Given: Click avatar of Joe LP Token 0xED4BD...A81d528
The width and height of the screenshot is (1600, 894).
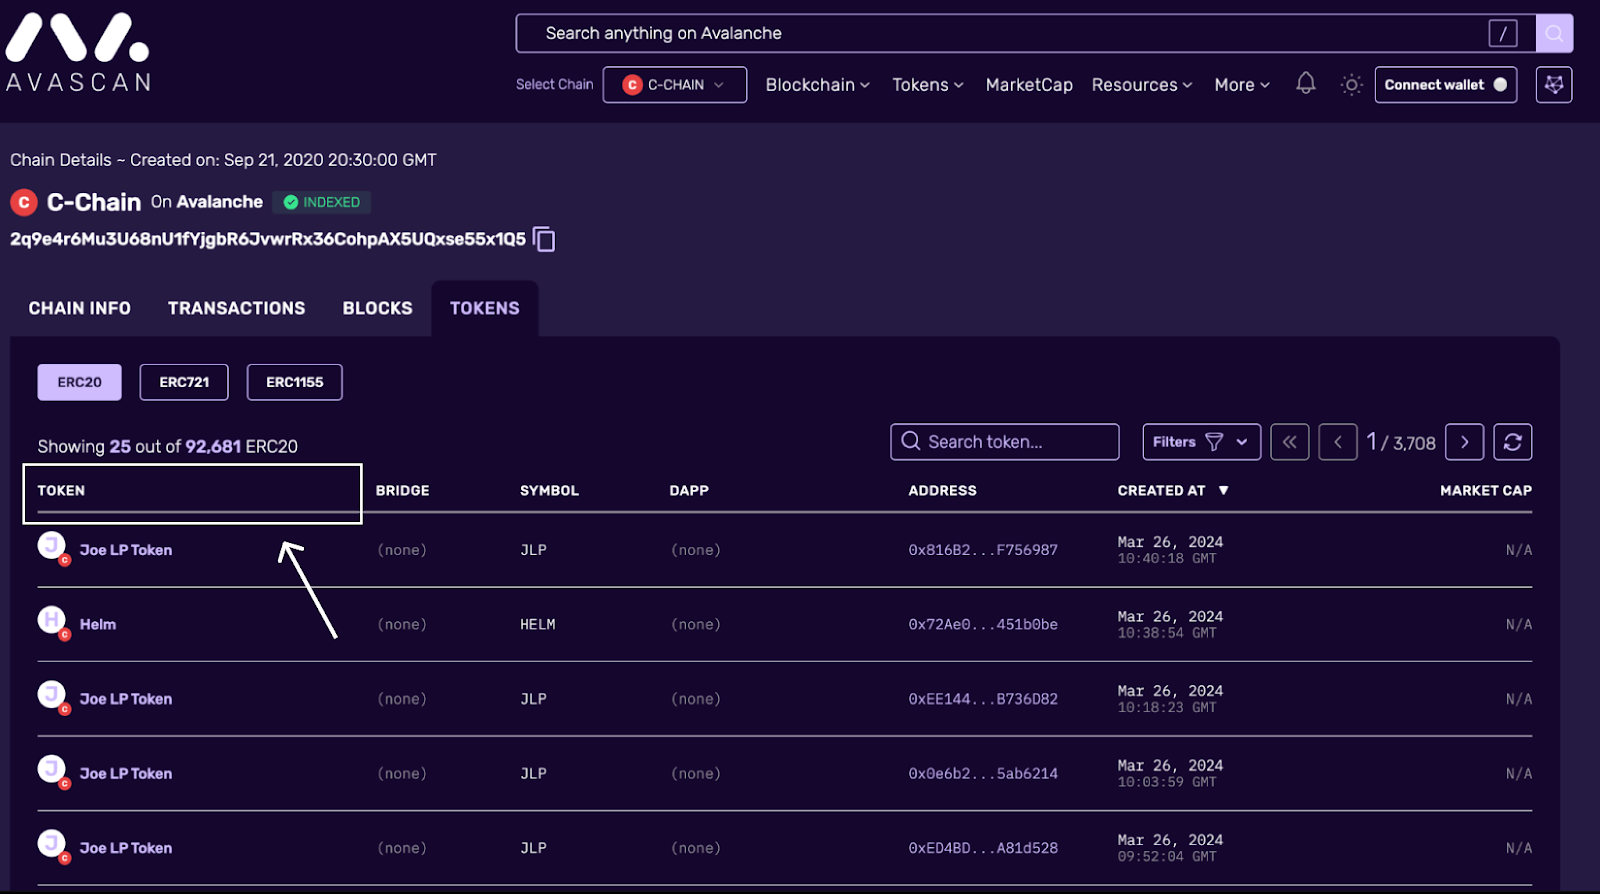Looking at the screenshot, I should pyautogui.click(x=52, y=845).
